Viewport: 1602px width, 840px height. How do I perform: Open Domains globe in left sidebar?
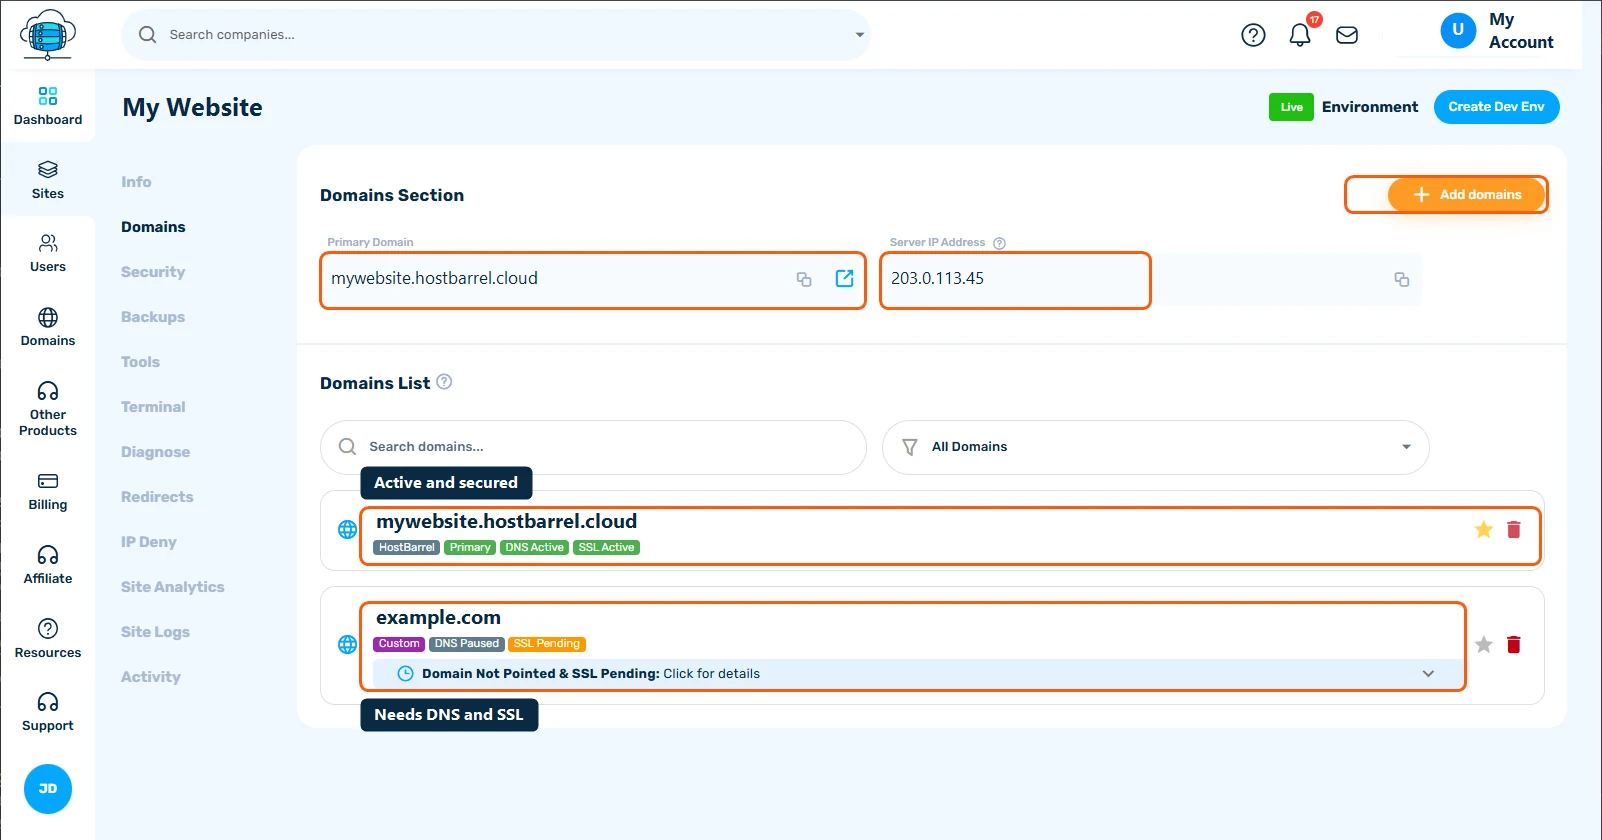pyautogui.click(x=47, y=327)
